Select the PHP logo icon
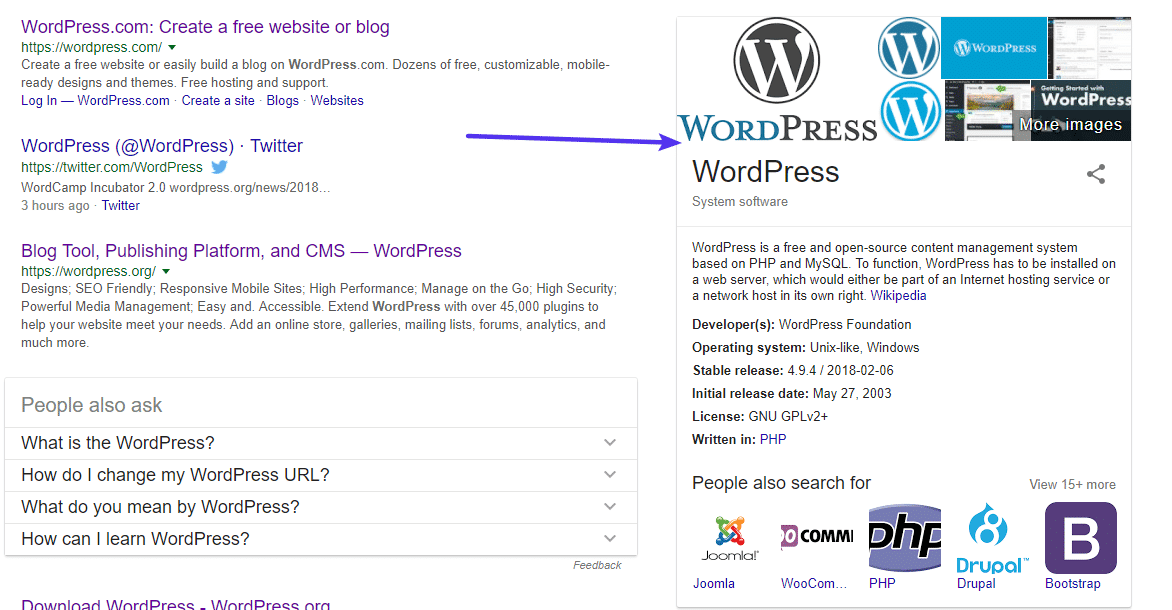This screenshot has width=1172, height=610. pos(905,538)
